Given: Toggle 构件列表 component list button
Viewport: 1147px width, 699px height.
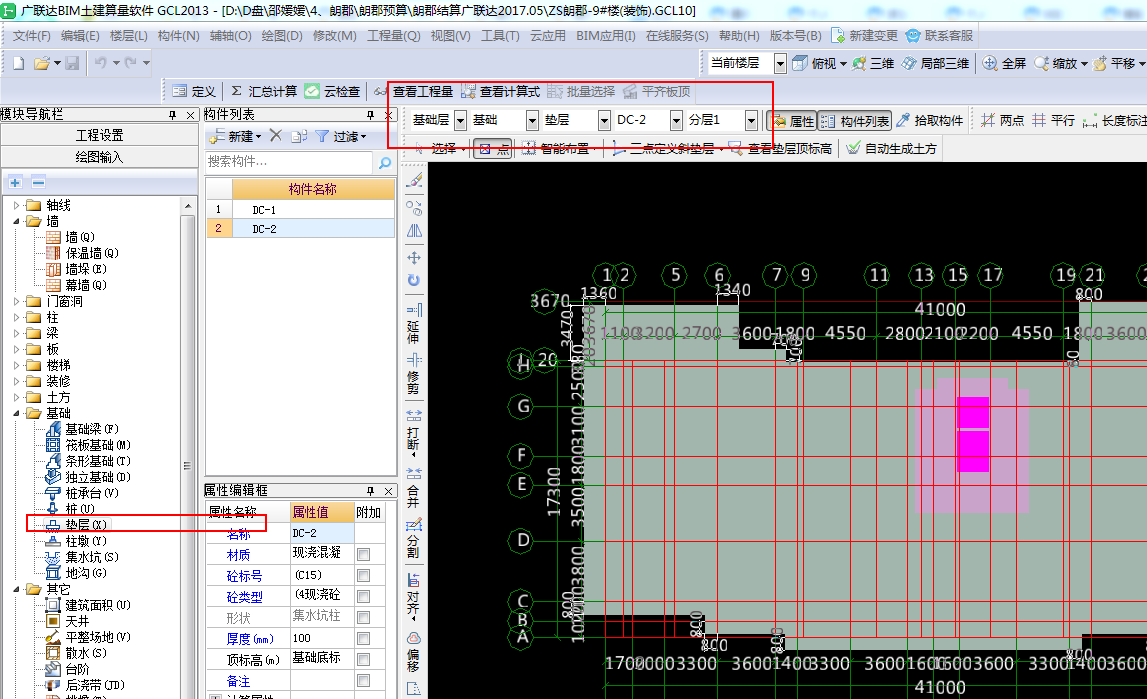Looking at the screenshot, I should coord(854,121).
